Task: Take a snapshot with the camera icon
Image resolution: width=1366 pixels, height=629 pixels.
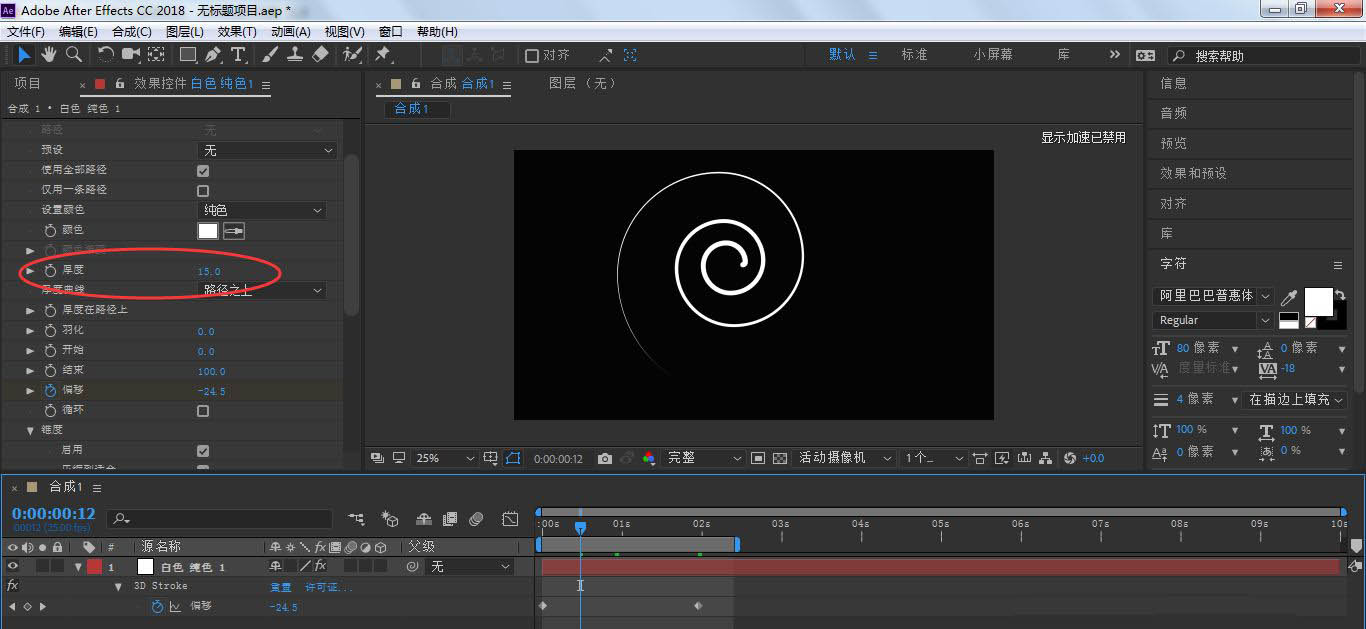Action: pyautogui.click(x=605, y=458)
